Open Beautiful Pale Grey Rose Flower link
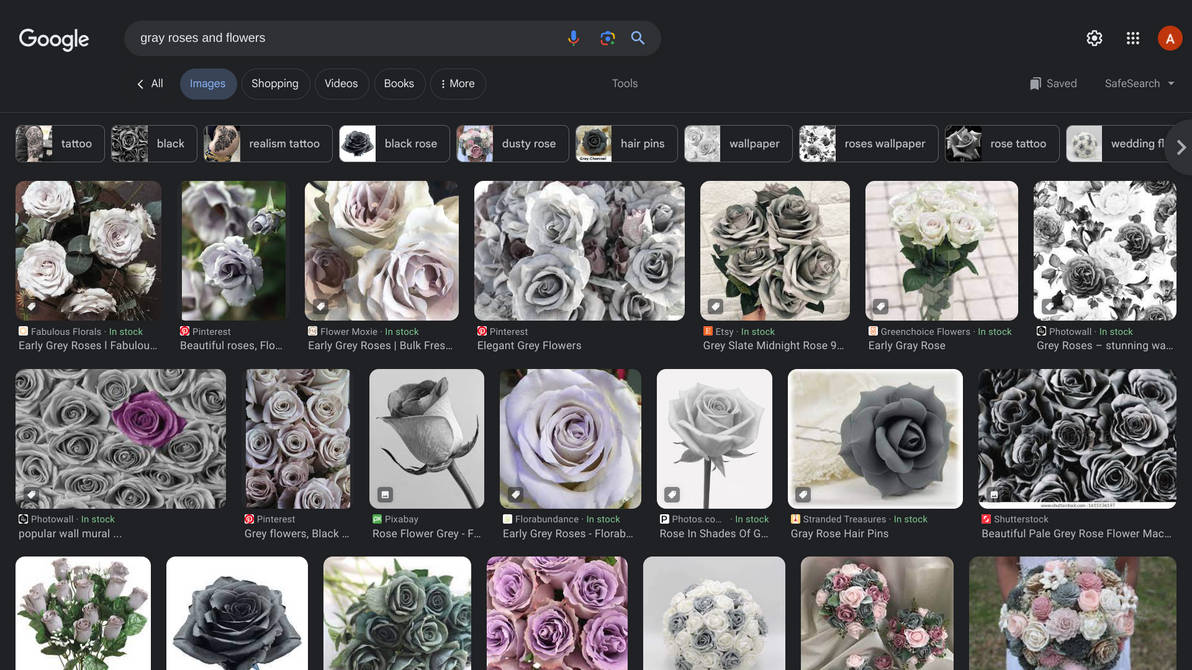Screen dimensions: 1192x670 (x=1076, y=534)
